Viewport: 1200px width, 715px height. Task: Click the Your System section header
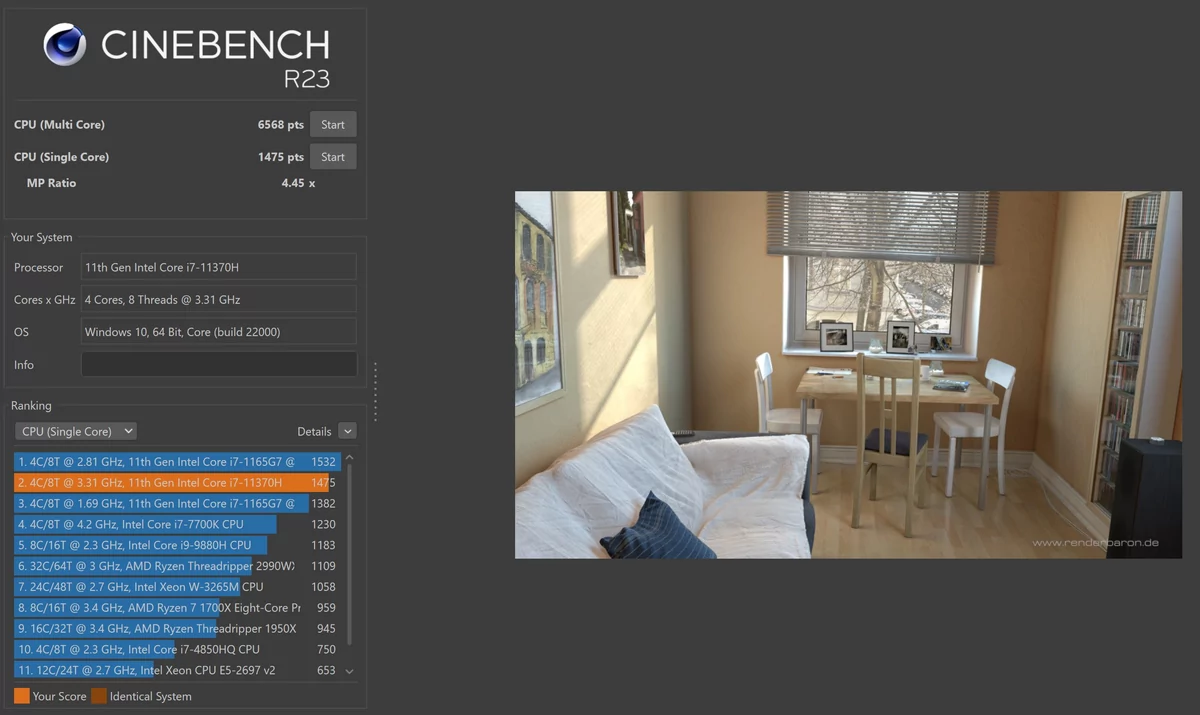pyautogui.click(x=41, y=238)
